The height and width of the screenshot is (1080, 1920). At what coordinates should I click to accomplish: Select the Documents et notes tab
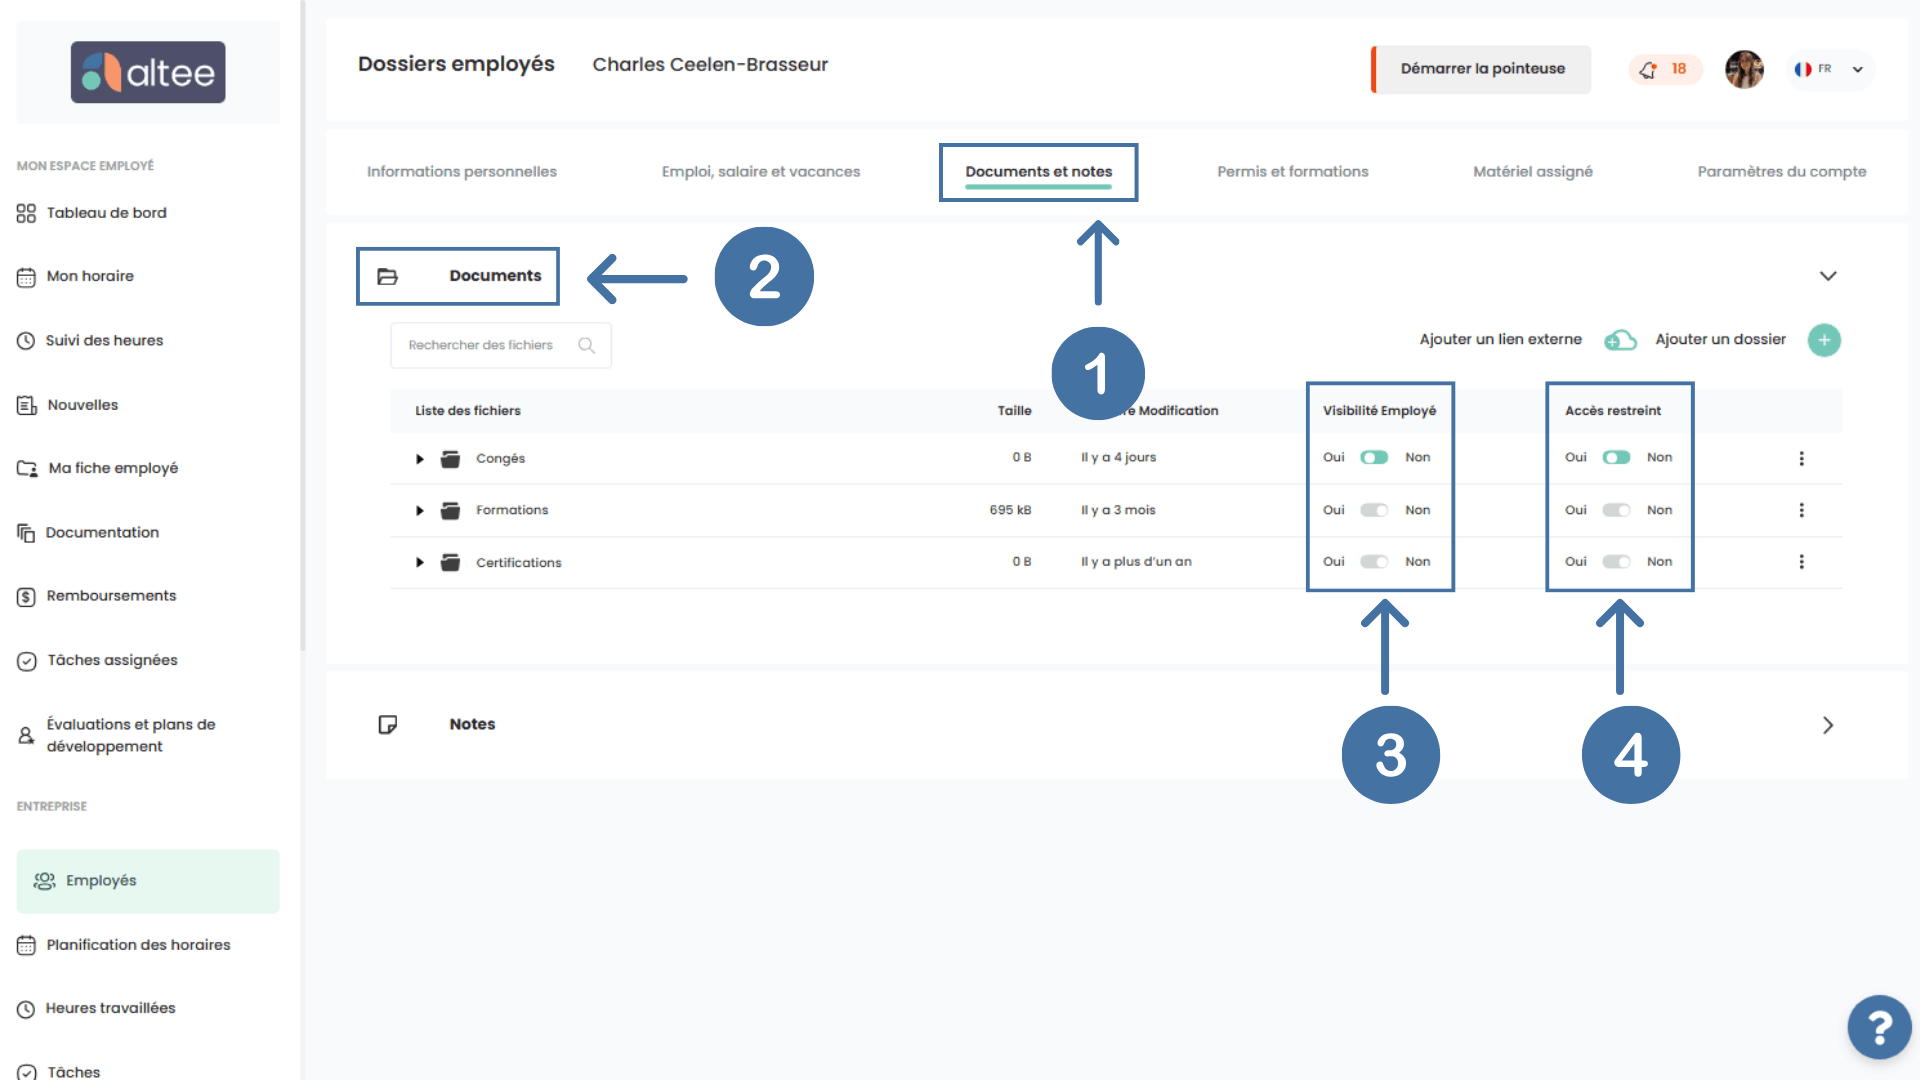click(x=1039, y=172)
